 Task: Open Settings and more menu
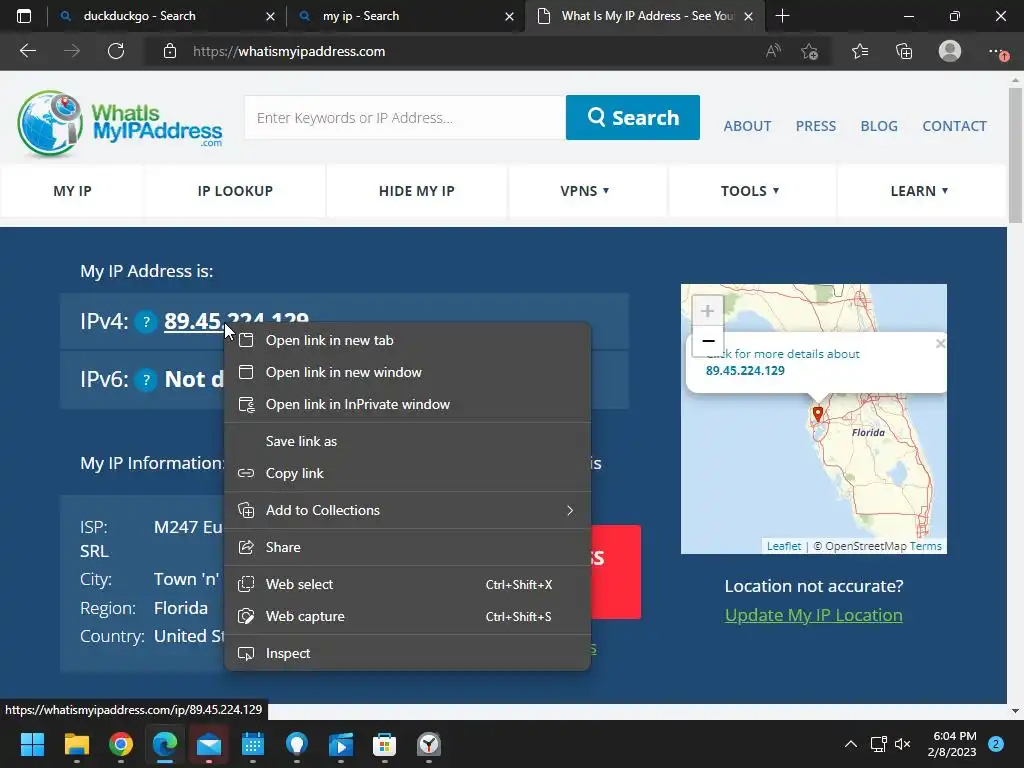[997, 51]
